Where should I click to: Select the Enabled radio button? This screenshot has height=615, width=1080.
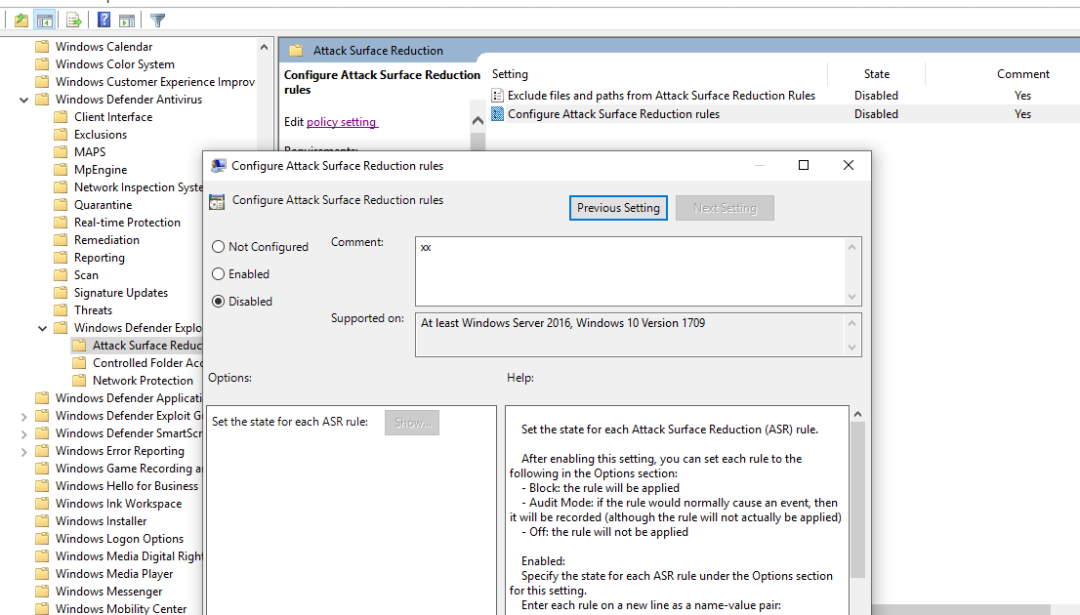point(218,274)
